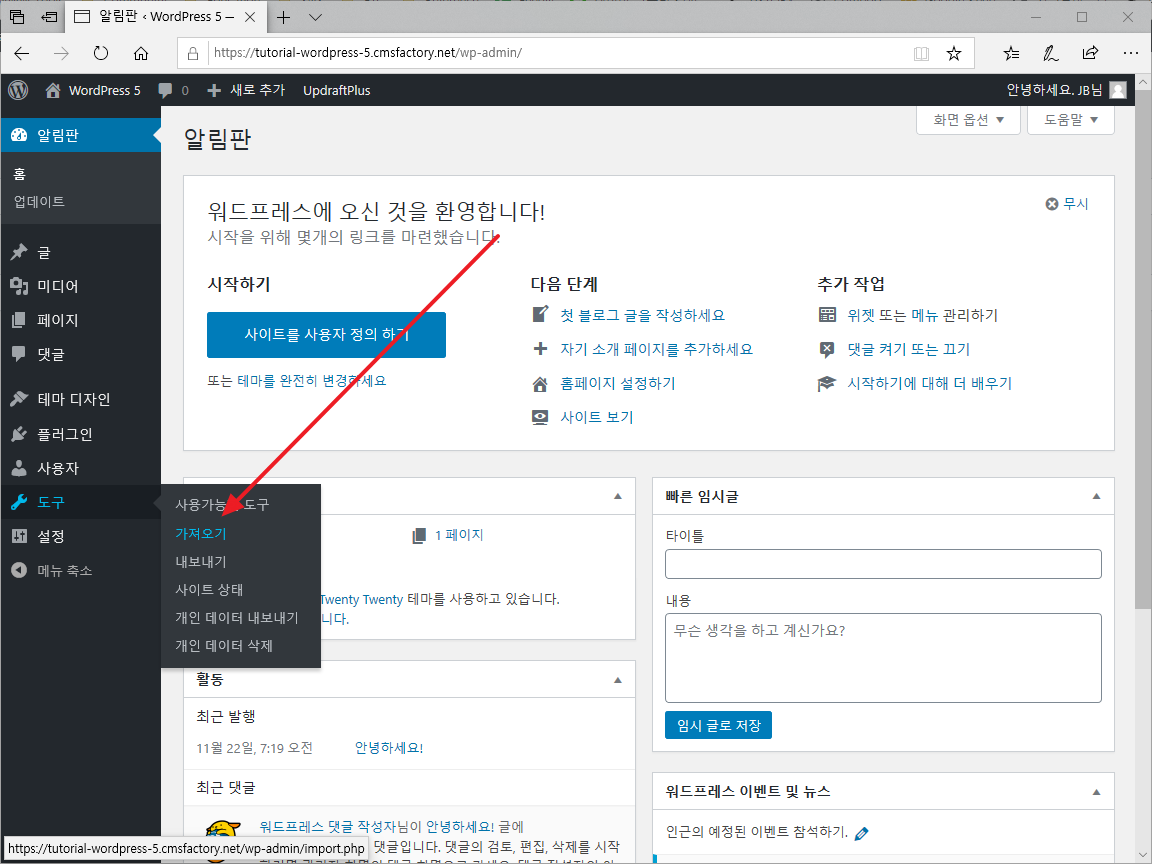Open 알림판 in the sidebar
The height and width of the screenshot is (864, 1152).
click(81, 135)
